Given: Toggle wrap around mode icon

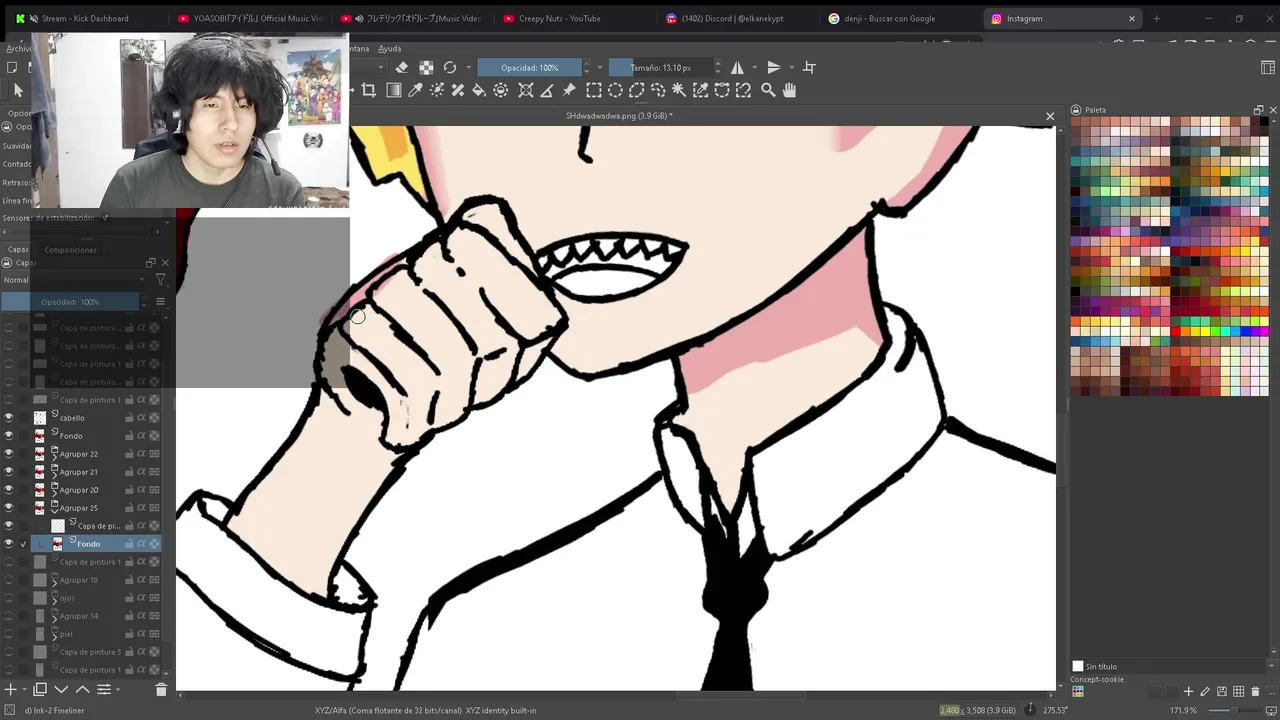Looking at the screenshot, I should point(810,67).
